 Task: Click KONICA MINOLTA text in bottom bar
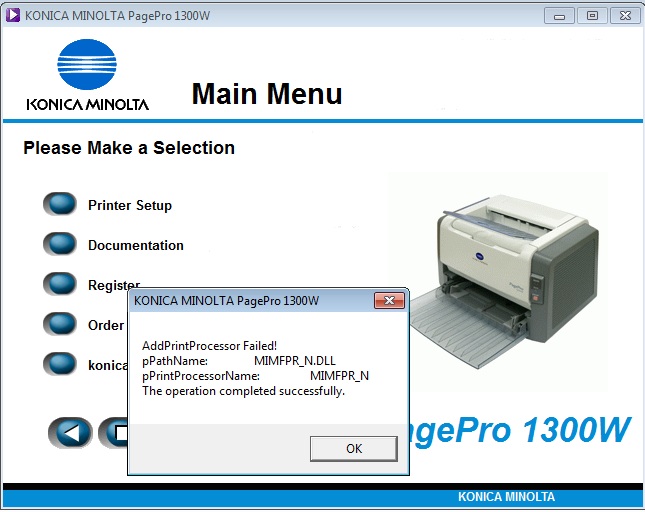pos(506,497)
